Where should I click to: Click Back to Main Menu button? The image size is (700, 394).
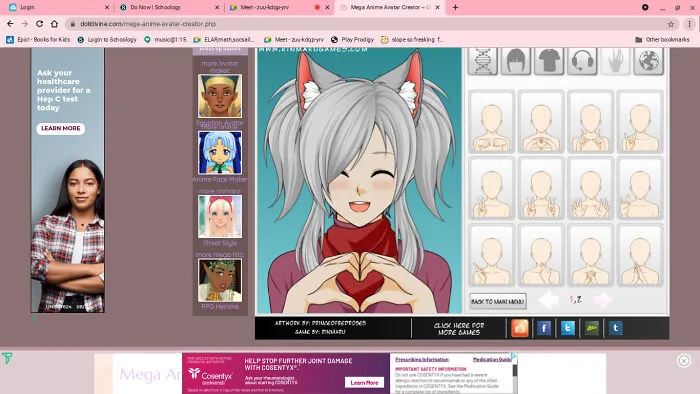click(x=498, y=301)
